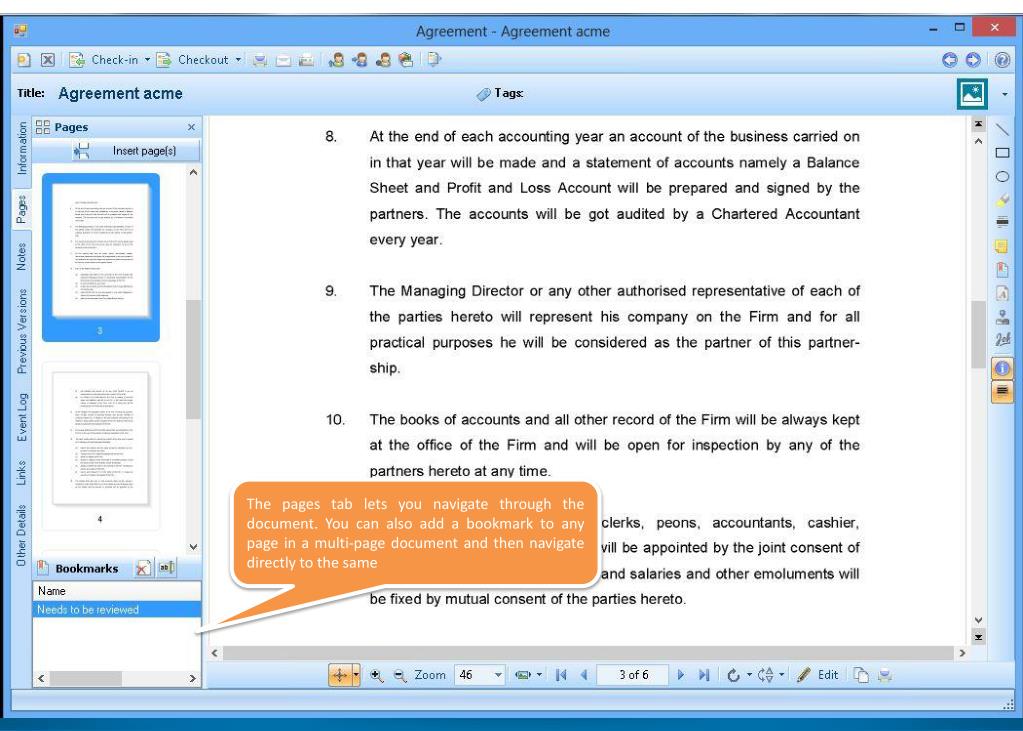Click the print icon in top toolbar
The height and width of the screenshot is (731, 1023).
[260, 60]
